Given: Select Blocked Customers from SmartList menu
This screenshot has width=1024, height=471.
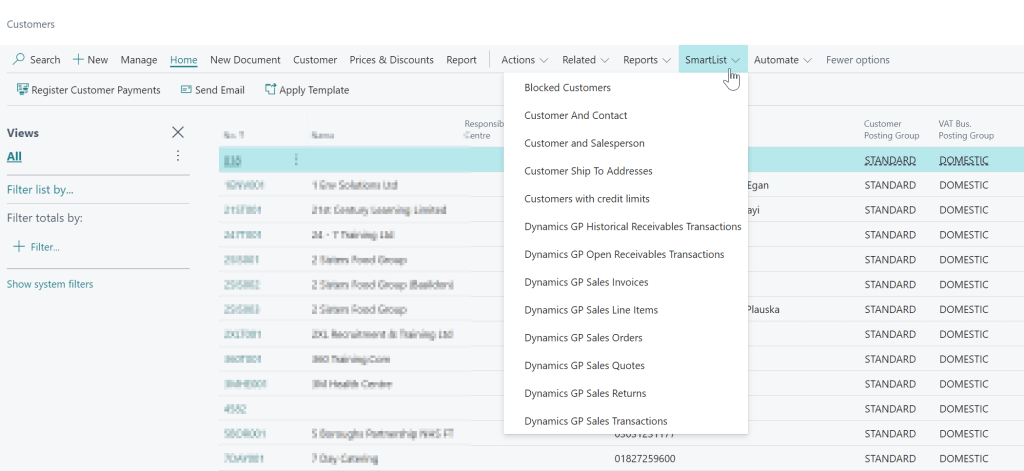Looking at the screenshot, I should tap(567, 88).
